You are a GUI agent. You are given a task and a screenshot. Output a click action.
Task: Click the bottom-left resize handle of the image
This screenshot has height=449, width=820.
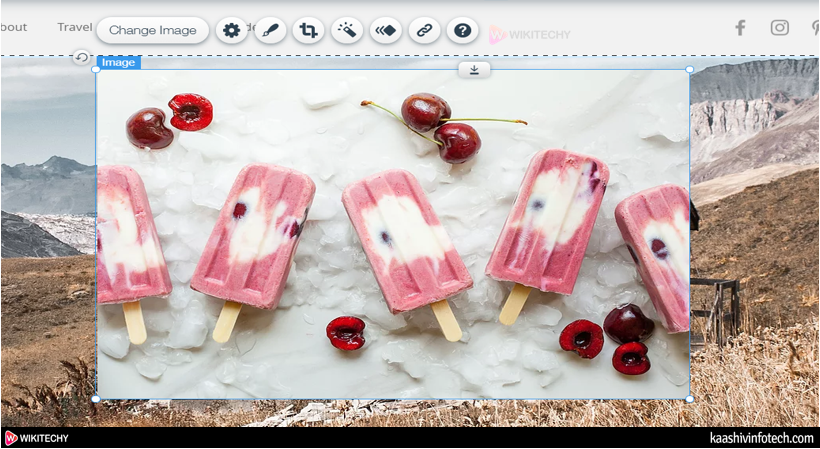96,399
